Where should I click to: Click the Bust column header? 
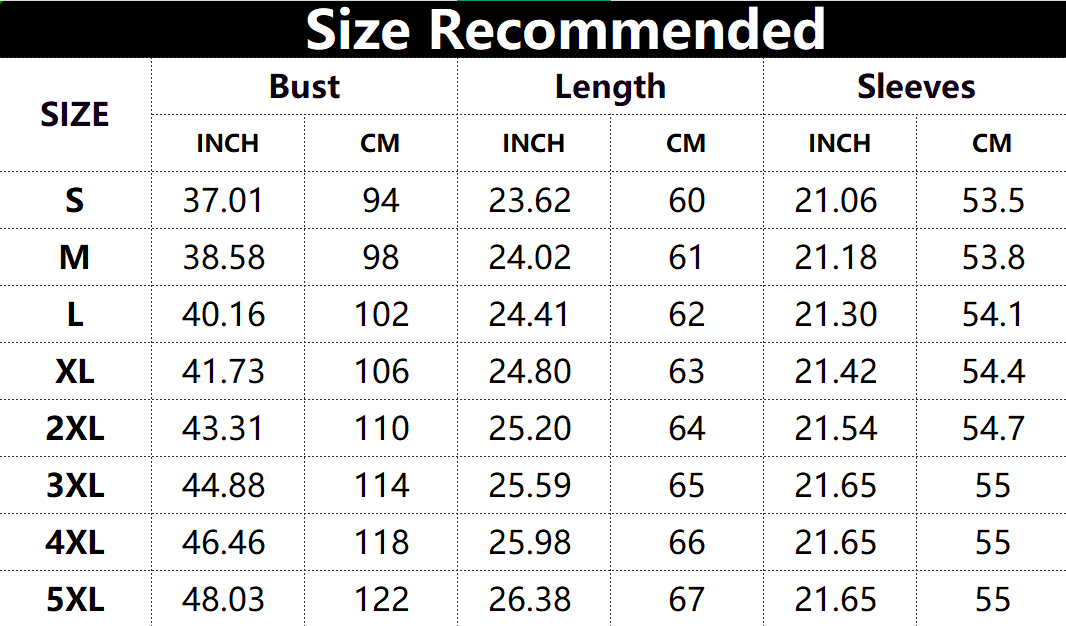click(304, 87)
